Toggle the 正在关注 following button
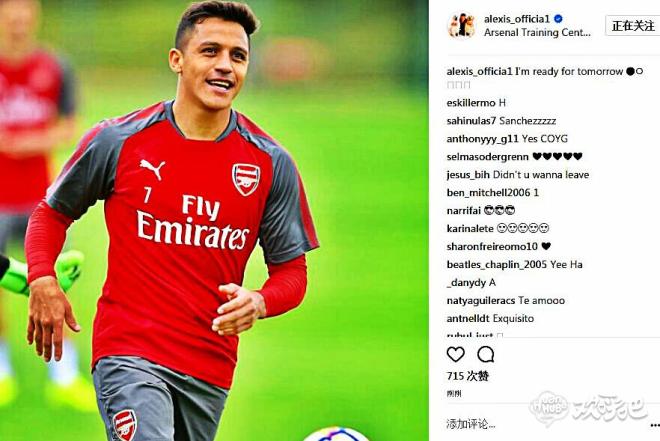This screenshot has width=660, height=441. 633,26
